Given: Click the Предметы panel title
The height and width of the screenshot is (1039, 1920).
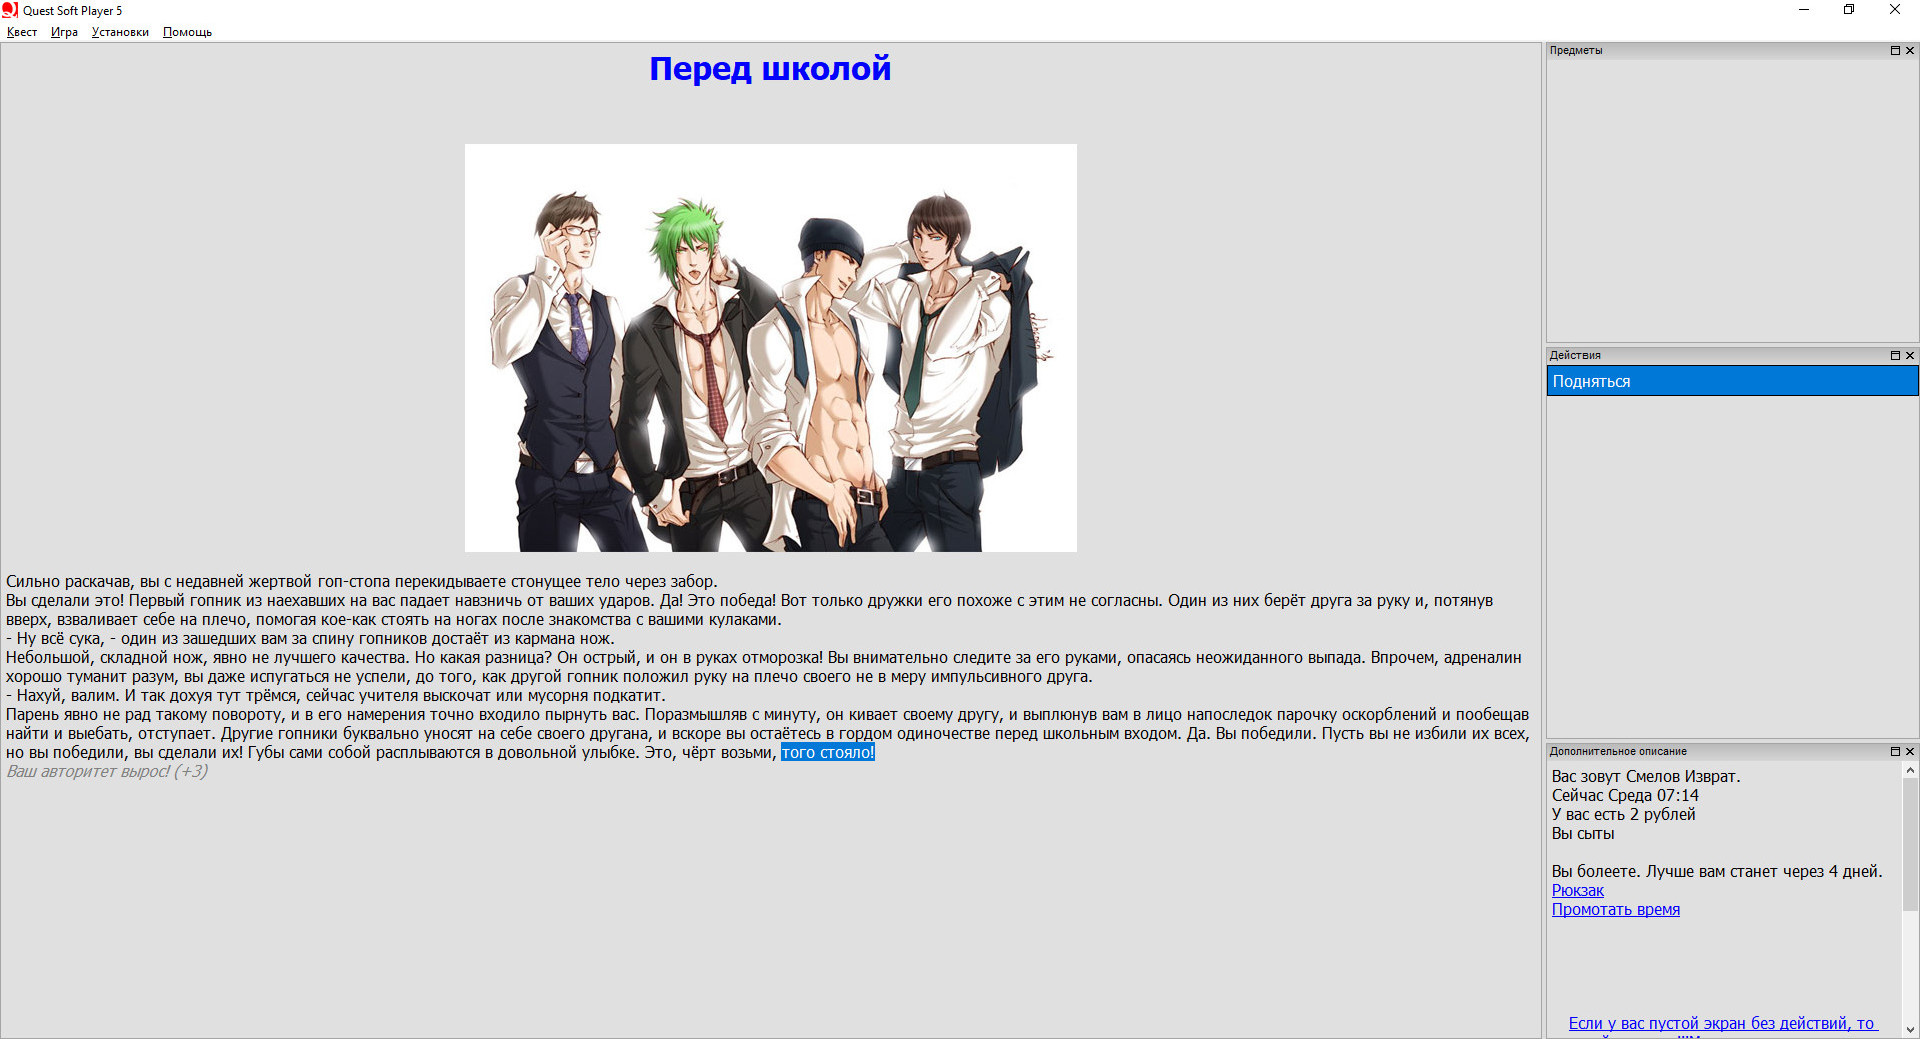Looking at the screenshot, I should point(1575,50).
